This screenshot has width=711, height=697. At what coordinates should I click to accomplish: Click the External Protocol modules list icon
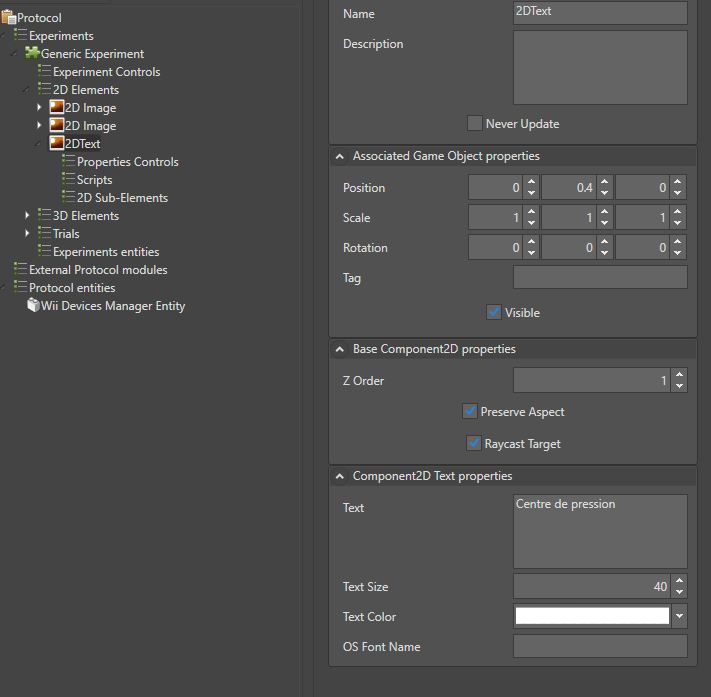[20, 269]
